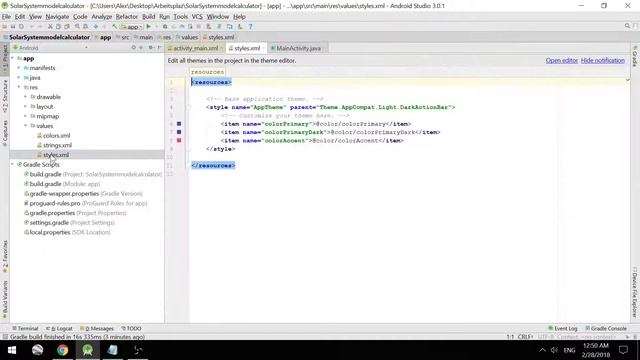Click the Hide notification link
Screen dimensions: 640x360
602,60
